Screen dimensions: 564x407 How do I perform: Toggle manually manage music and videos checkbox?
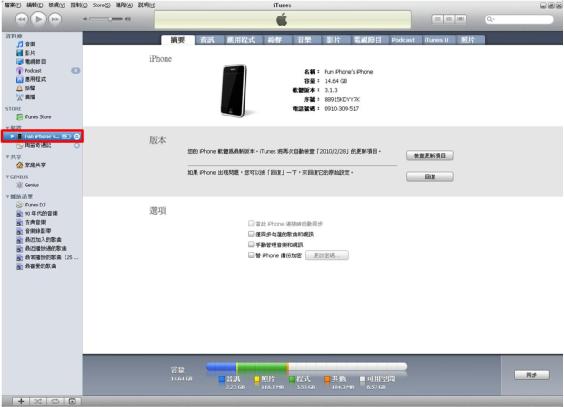pyautogui.click(x=251, y=244)
